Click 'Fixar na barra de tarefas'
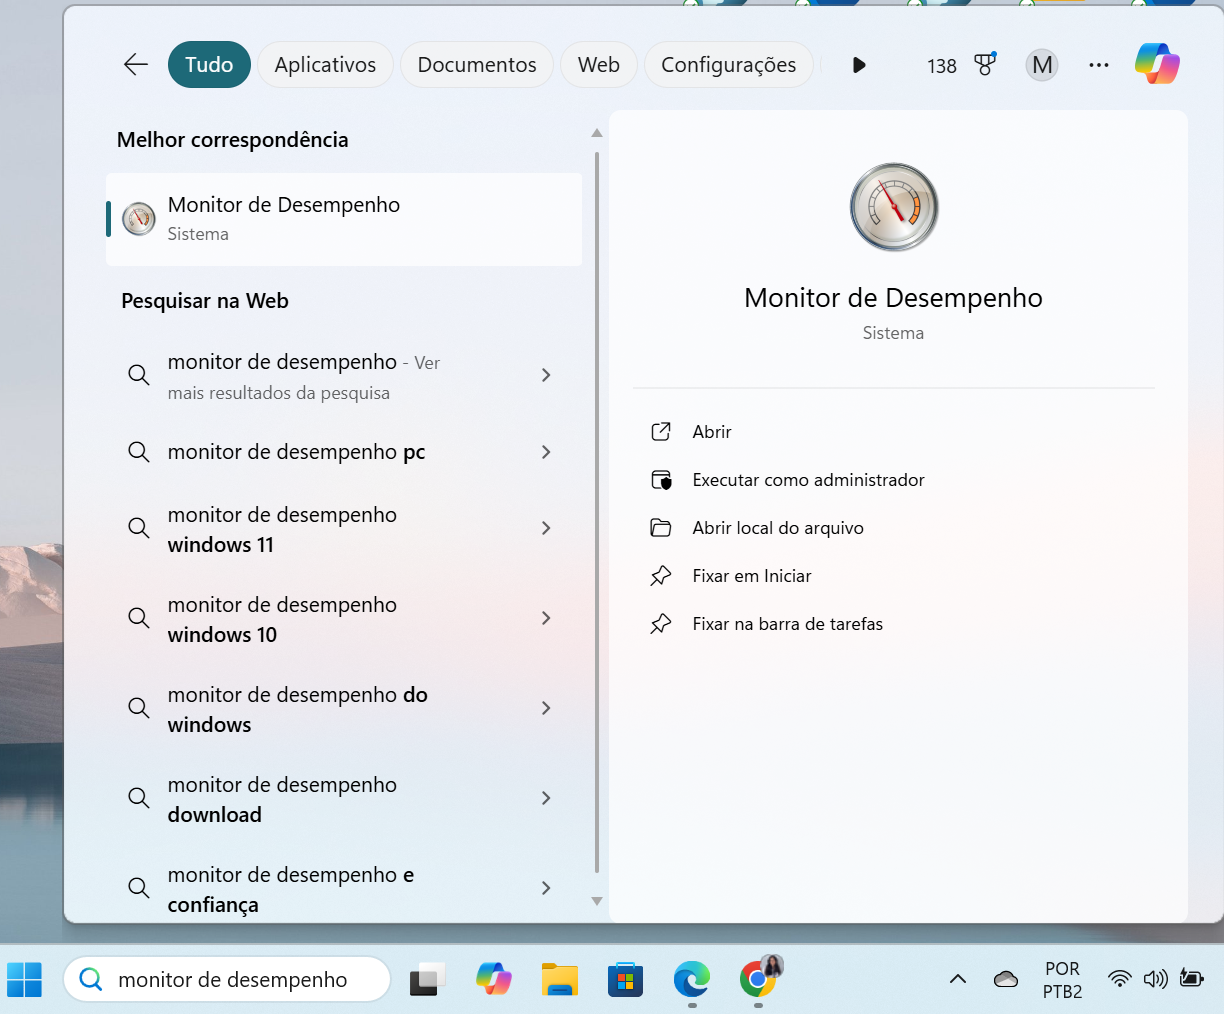The width and height of the screenshot is (1224, 1014). (x=787, y=623)
